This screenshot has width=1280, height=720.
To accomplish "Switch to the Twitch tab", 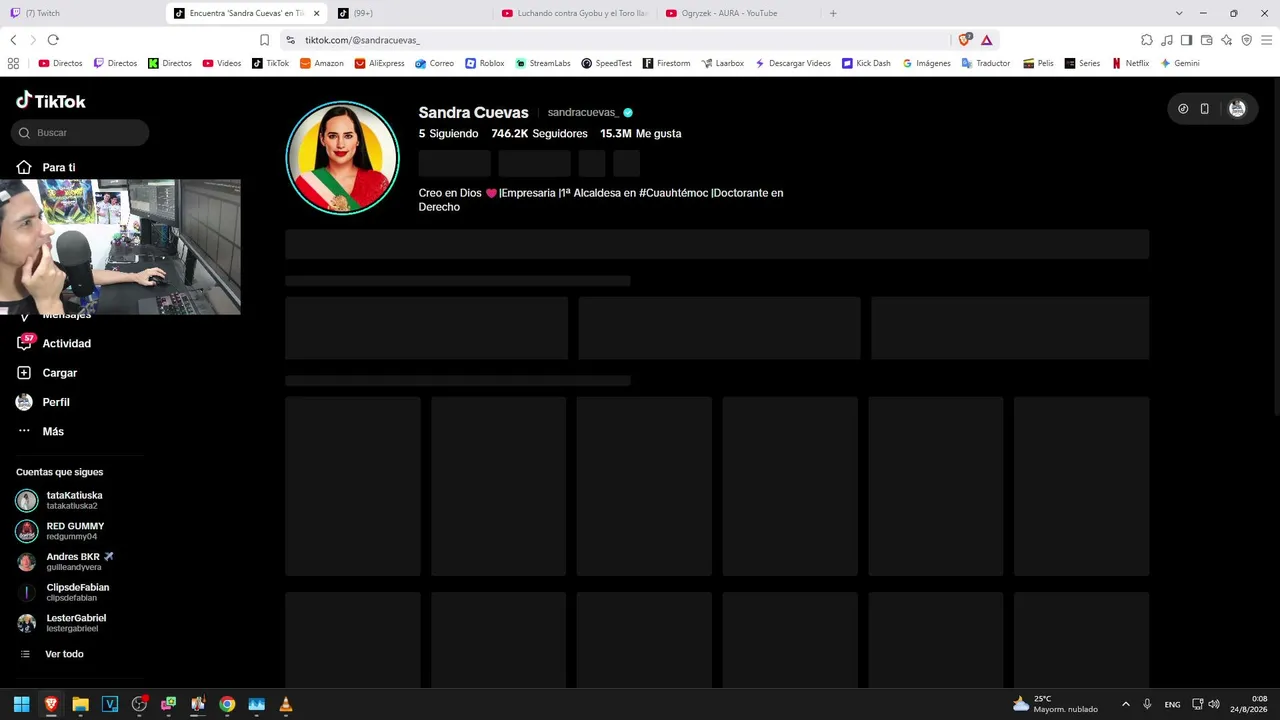I will [x=82, y=13].
